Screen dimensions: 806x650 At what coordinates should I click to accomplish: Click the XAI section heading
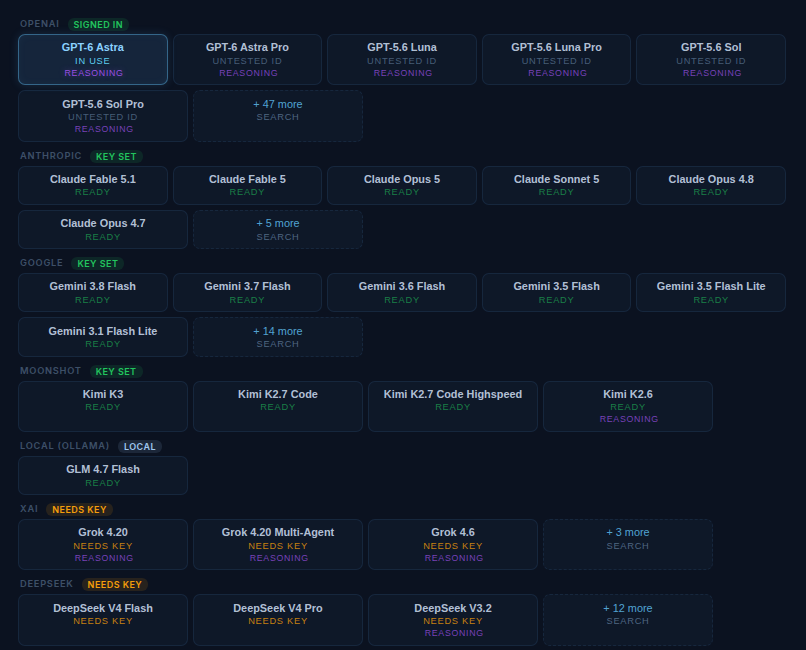(x=29, y=509)
